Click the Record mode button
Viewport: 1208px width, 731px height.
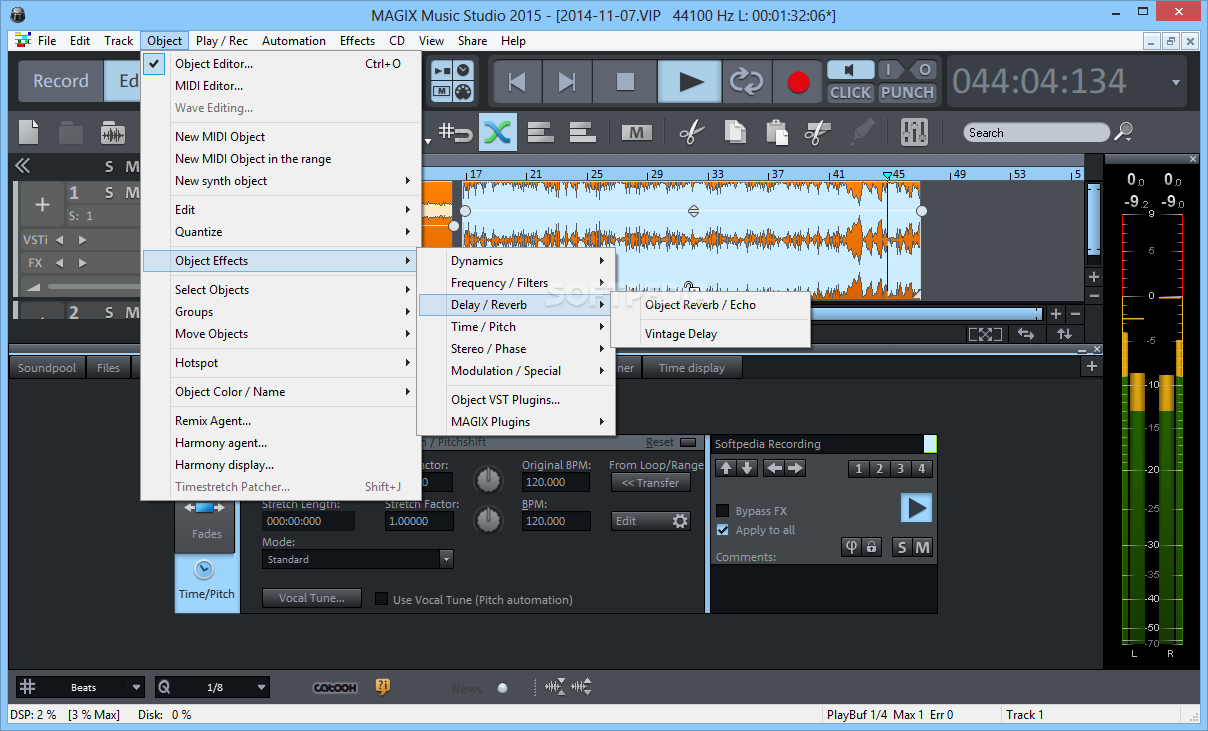[x=61, y=82]
